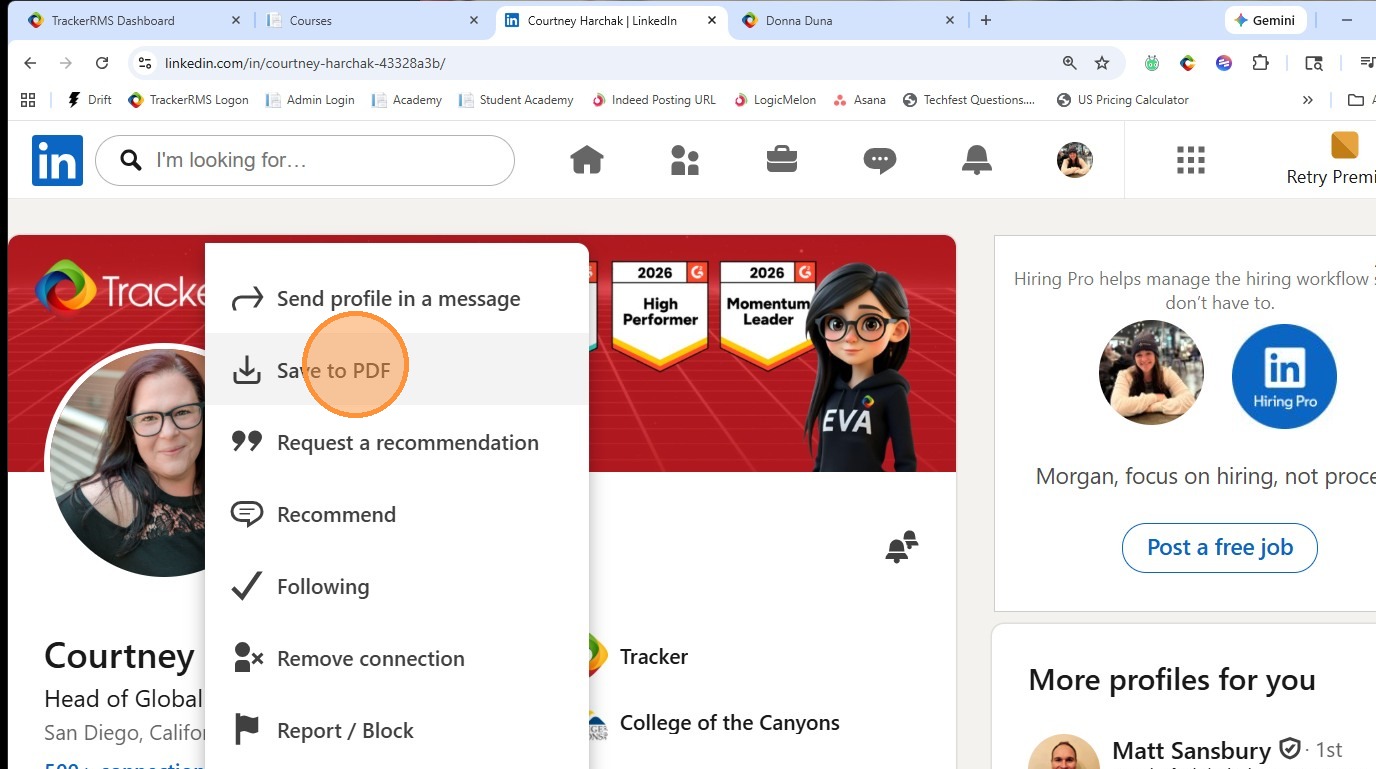Open the LogicMelon bookmark
Screen dimensions: 1376x769
point(775,100)
